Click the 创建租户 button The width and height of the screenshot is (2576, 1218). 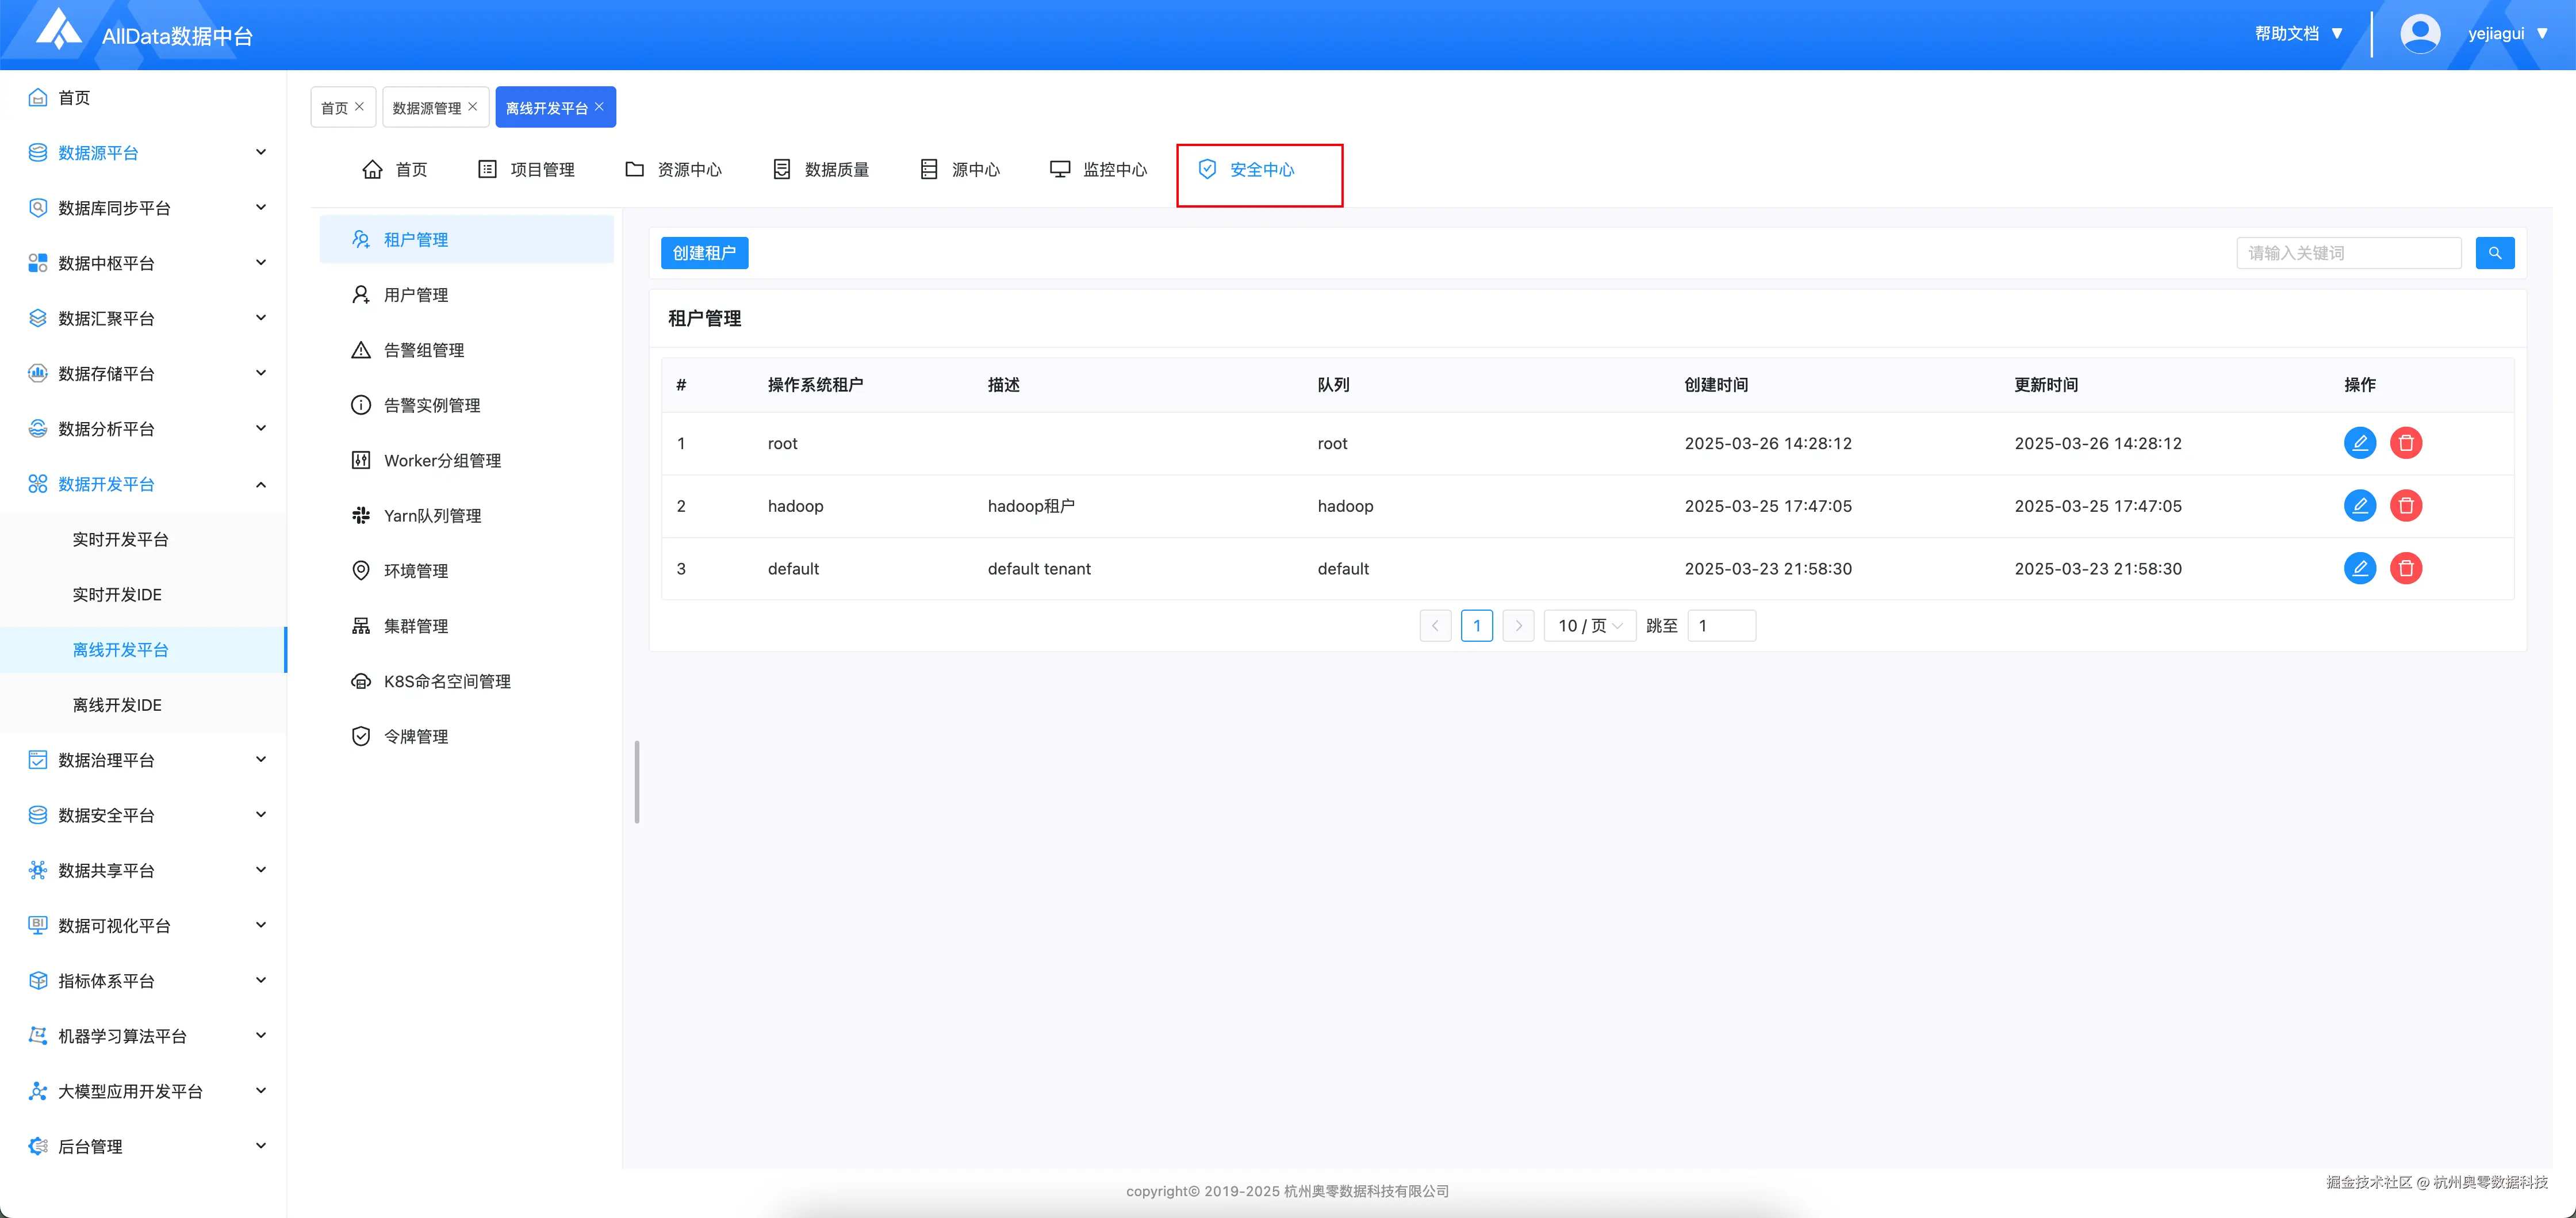coord(704,253)
